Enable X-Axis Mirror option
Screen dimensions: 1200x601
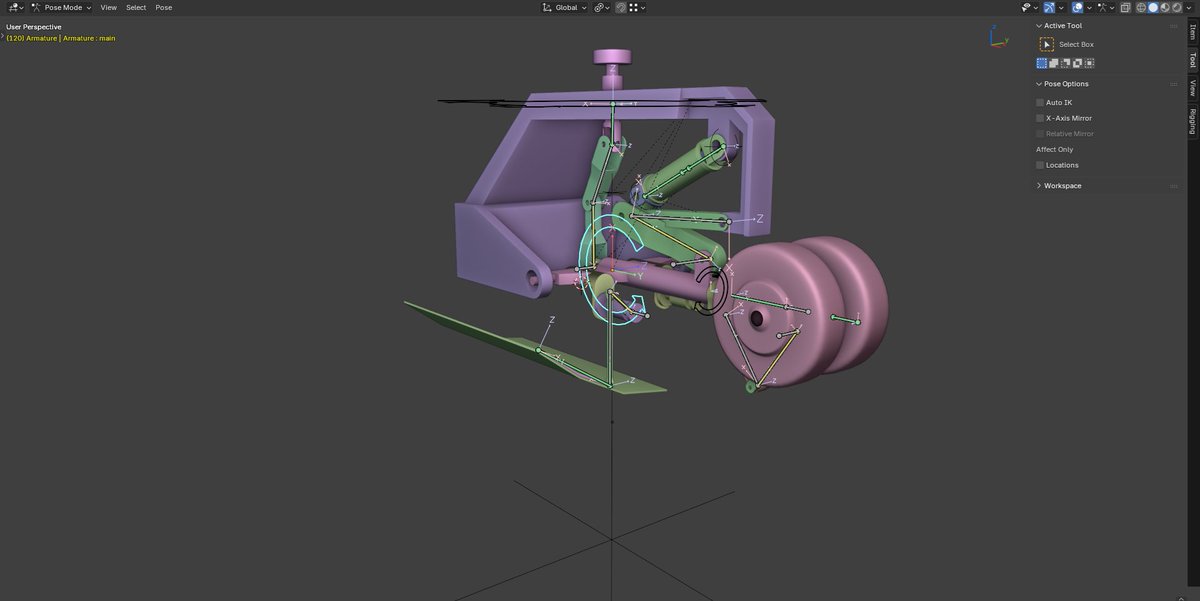1040,117
